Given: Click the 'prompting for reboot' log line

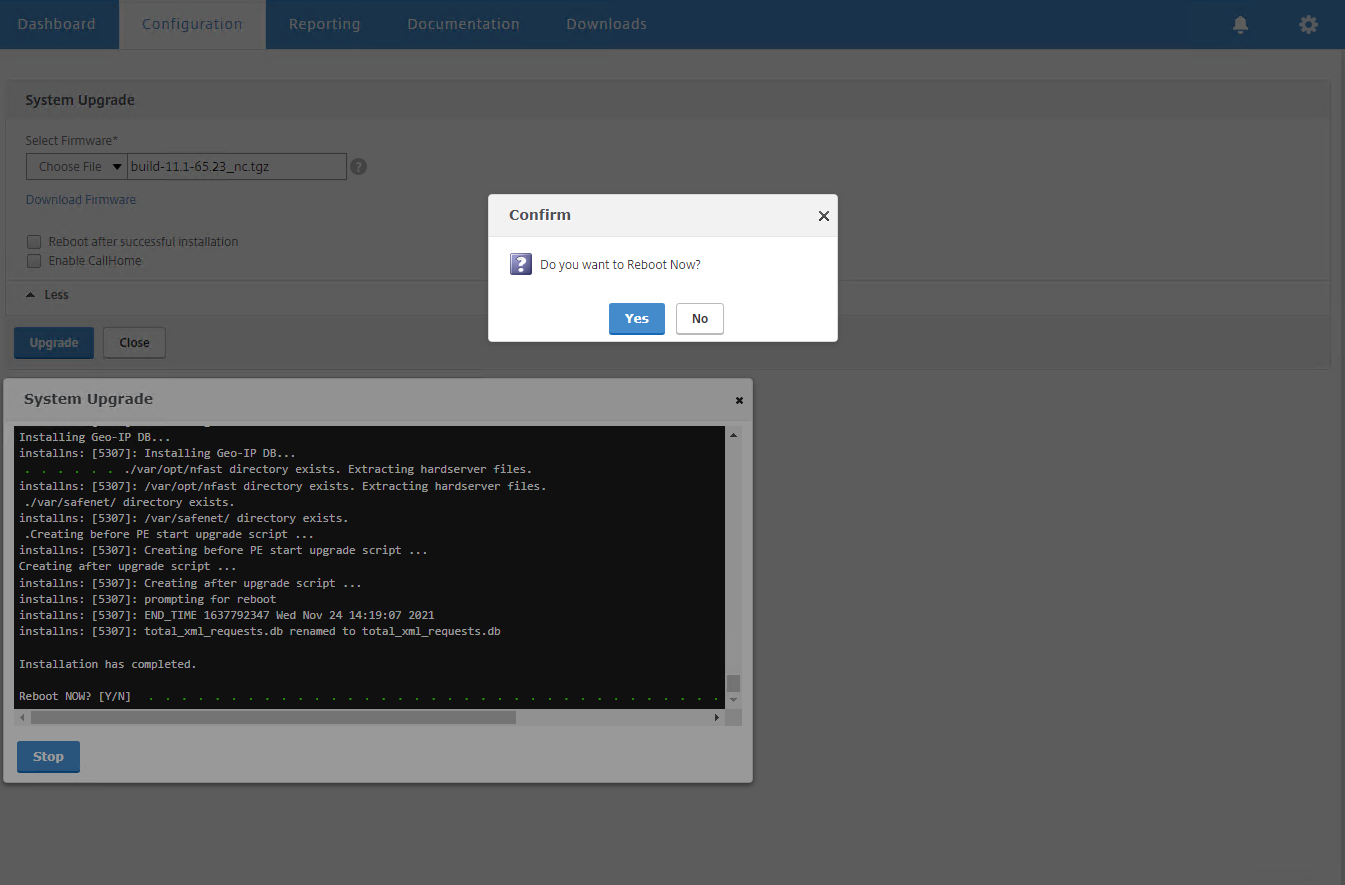Looking at the screenshot, I should pyautogui.click(x=147, y=599).
